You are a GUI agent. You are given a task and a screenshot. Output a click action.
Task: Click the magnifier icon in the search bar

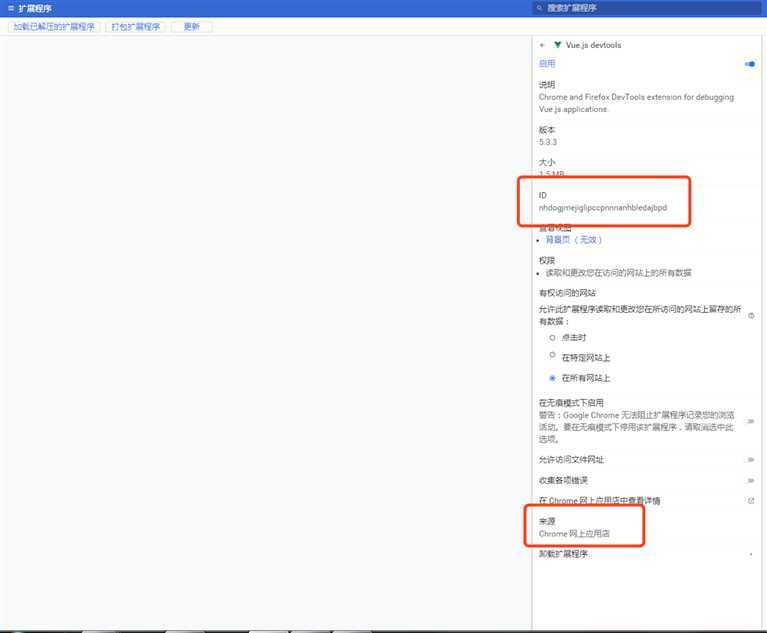pos(539,8)
